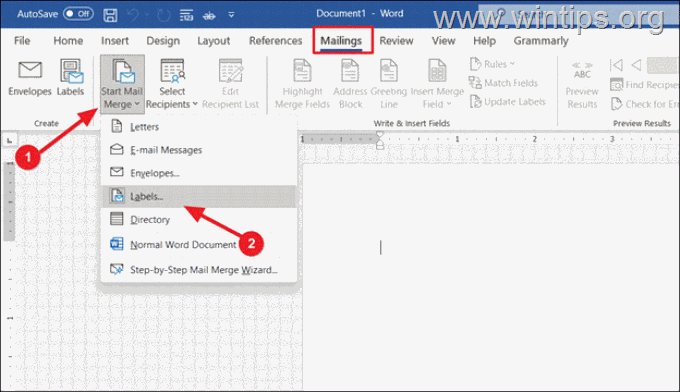This screenshot has height=392, width=680.
Task: Click Check for Errors button
Action: pyautogui.click(x=644, y=104)
